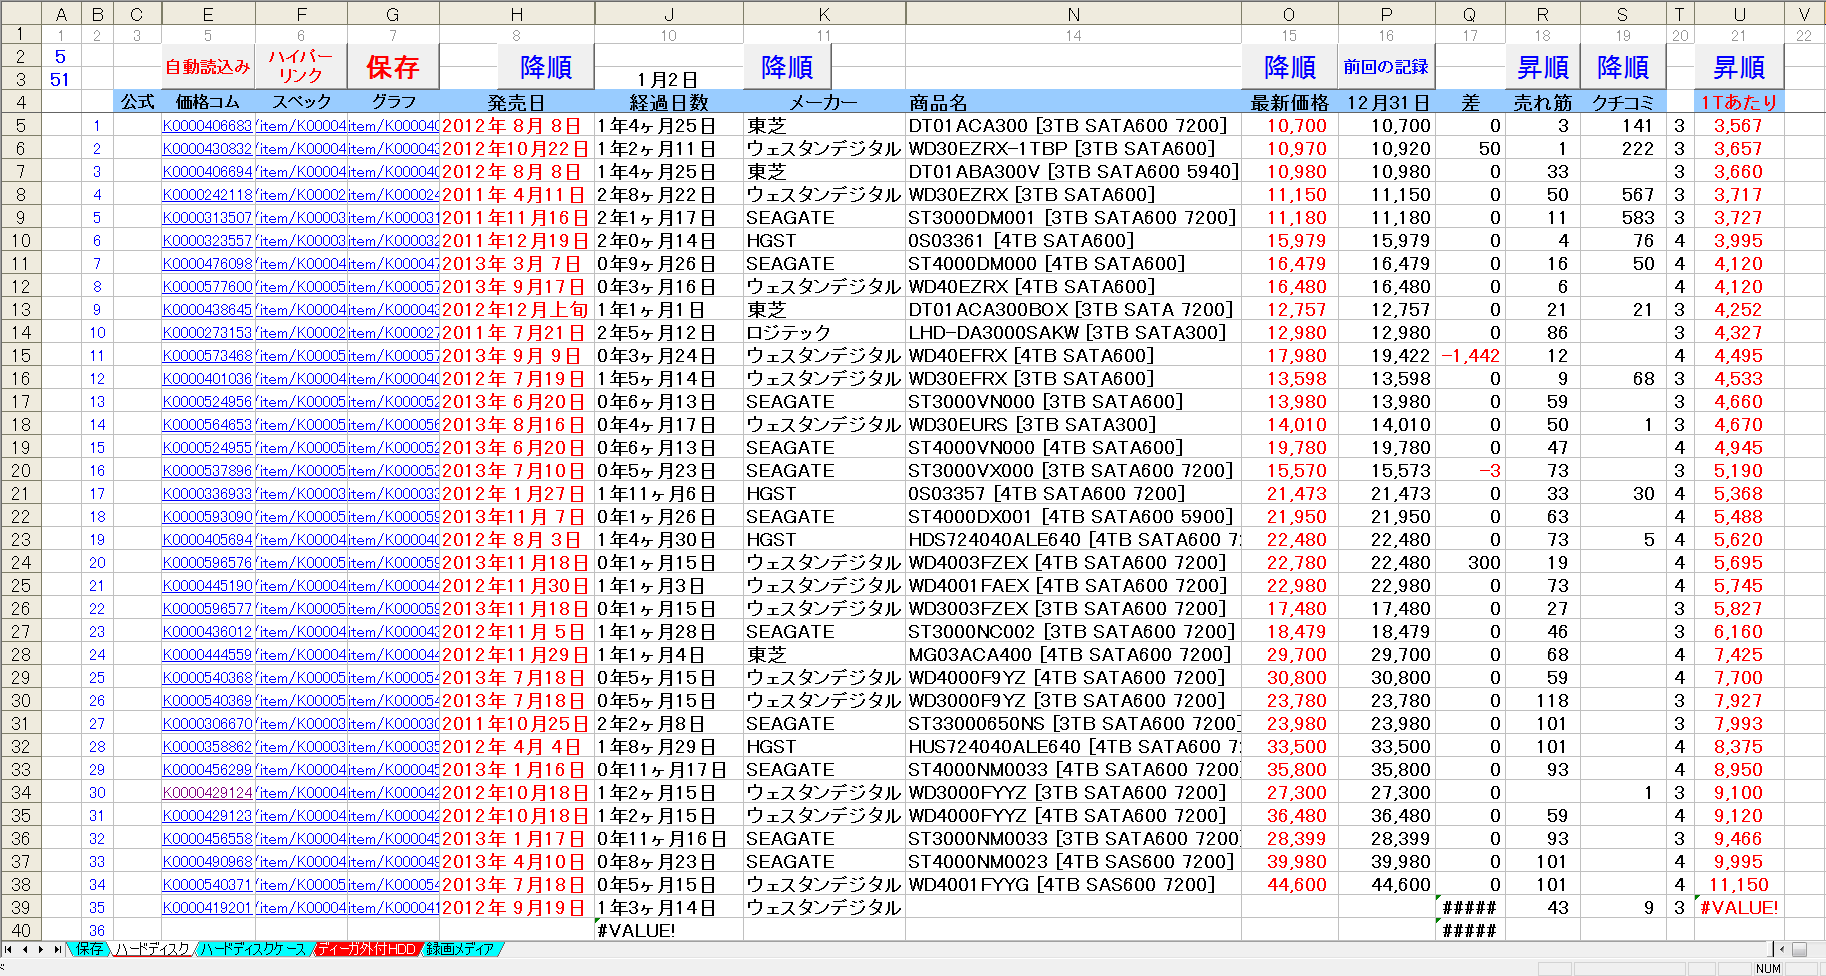Click the 保存 button
1826x976 pixels.
[393, 67]
